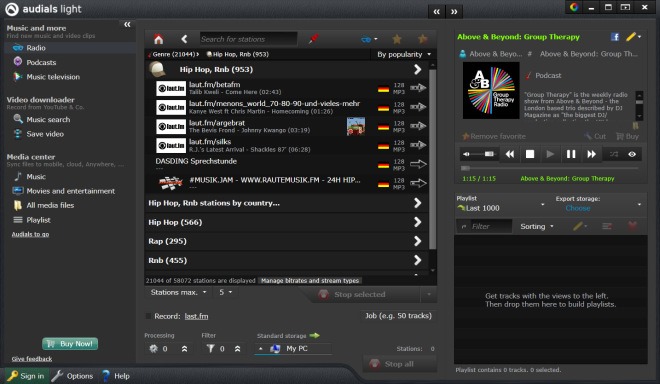The image size is (660, 384).
Task: Click the Genre (21044) breadcrumb
Action: pyautogui.click(x=173, y=54)
